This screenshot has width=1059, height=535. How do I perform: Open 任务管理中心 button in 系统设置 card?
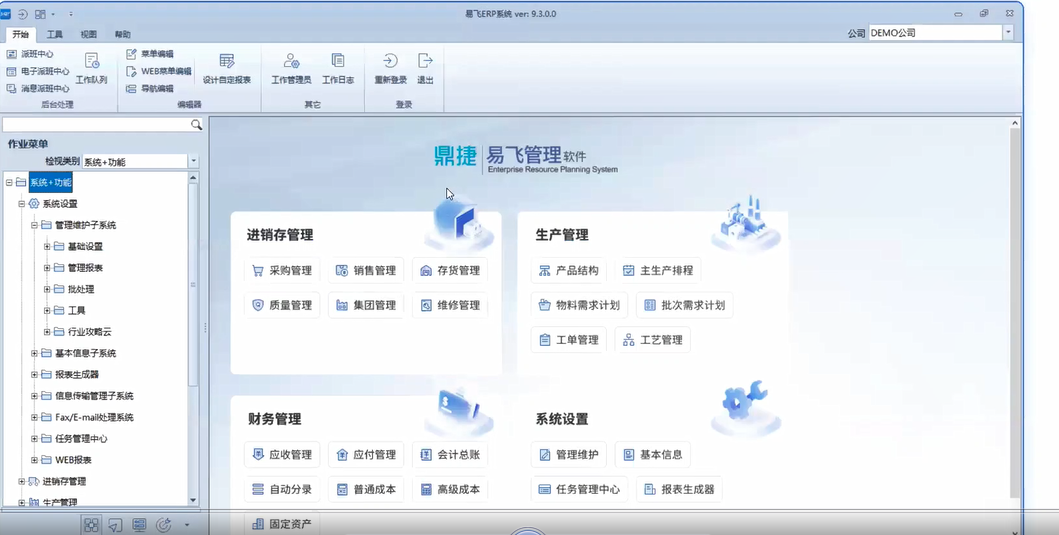579,490
